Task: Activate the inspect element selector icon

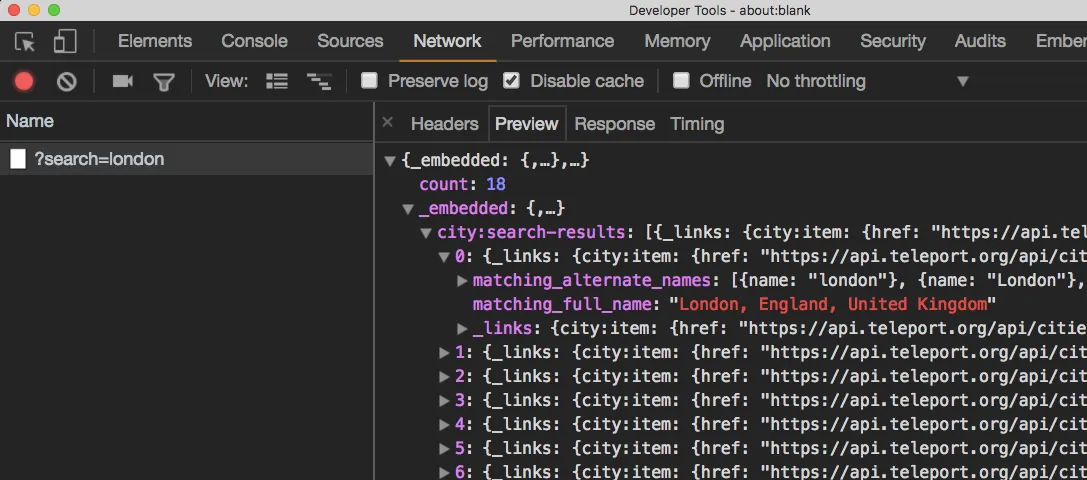Action: (25, 42)
